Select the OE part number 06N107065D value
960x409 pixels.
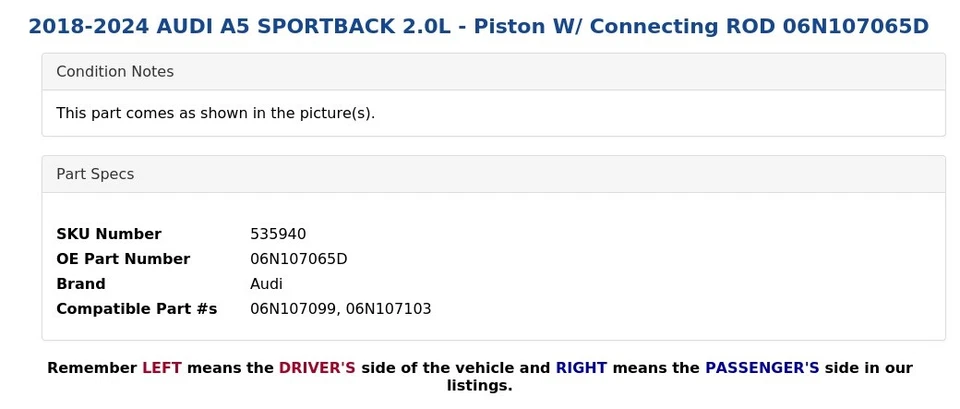(x=299, y=259)
